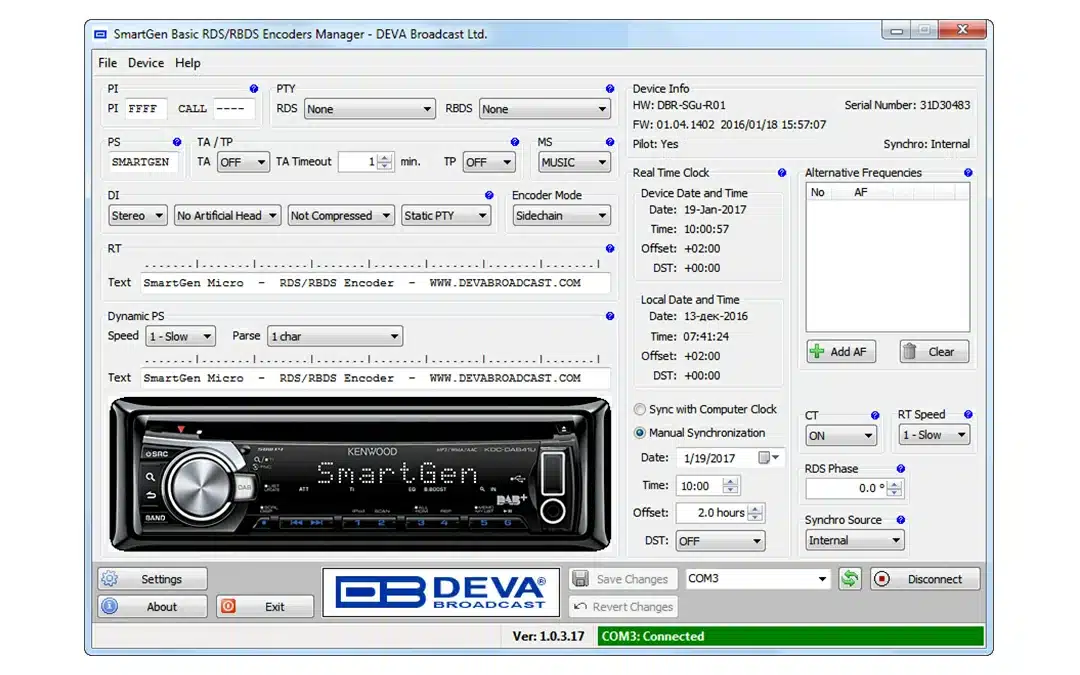The image size is (1080, 675).
Task: Select Manual Synchronization option
Action: (x=700, y=433)
